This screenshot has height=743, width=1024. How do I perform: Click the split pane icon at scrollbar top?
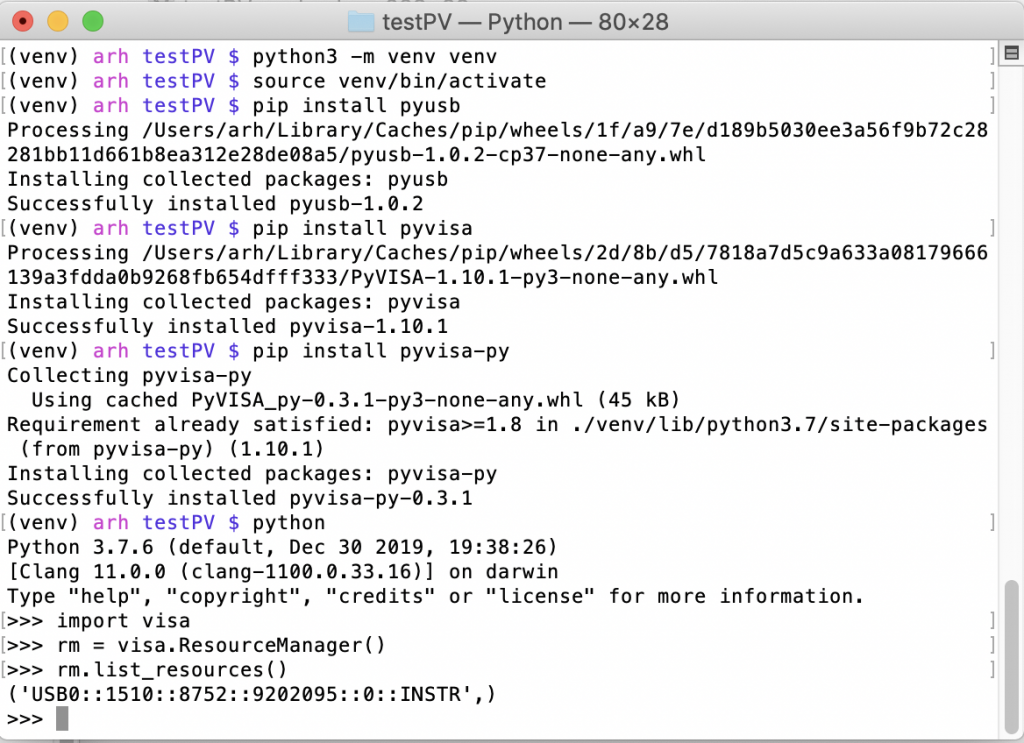[1011, 53]
